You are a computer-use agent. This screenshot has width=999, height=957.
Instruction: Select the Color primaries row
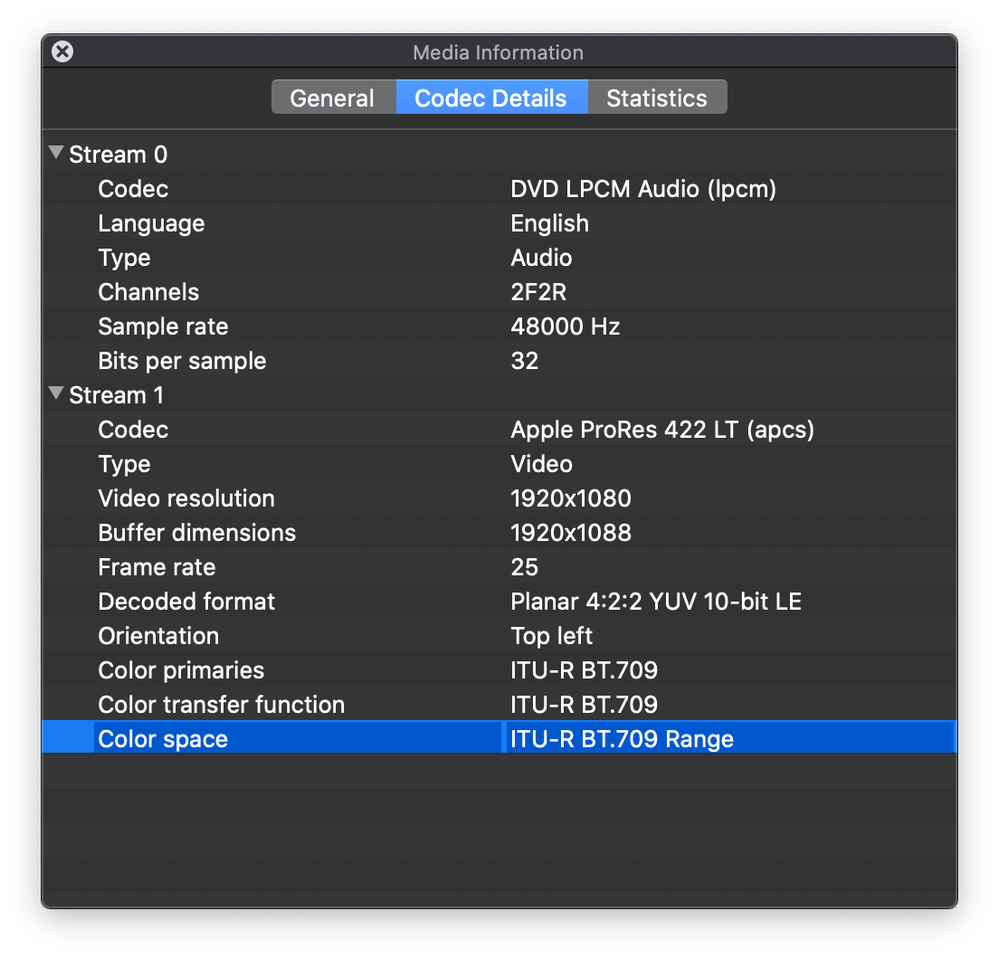(181, 670)
